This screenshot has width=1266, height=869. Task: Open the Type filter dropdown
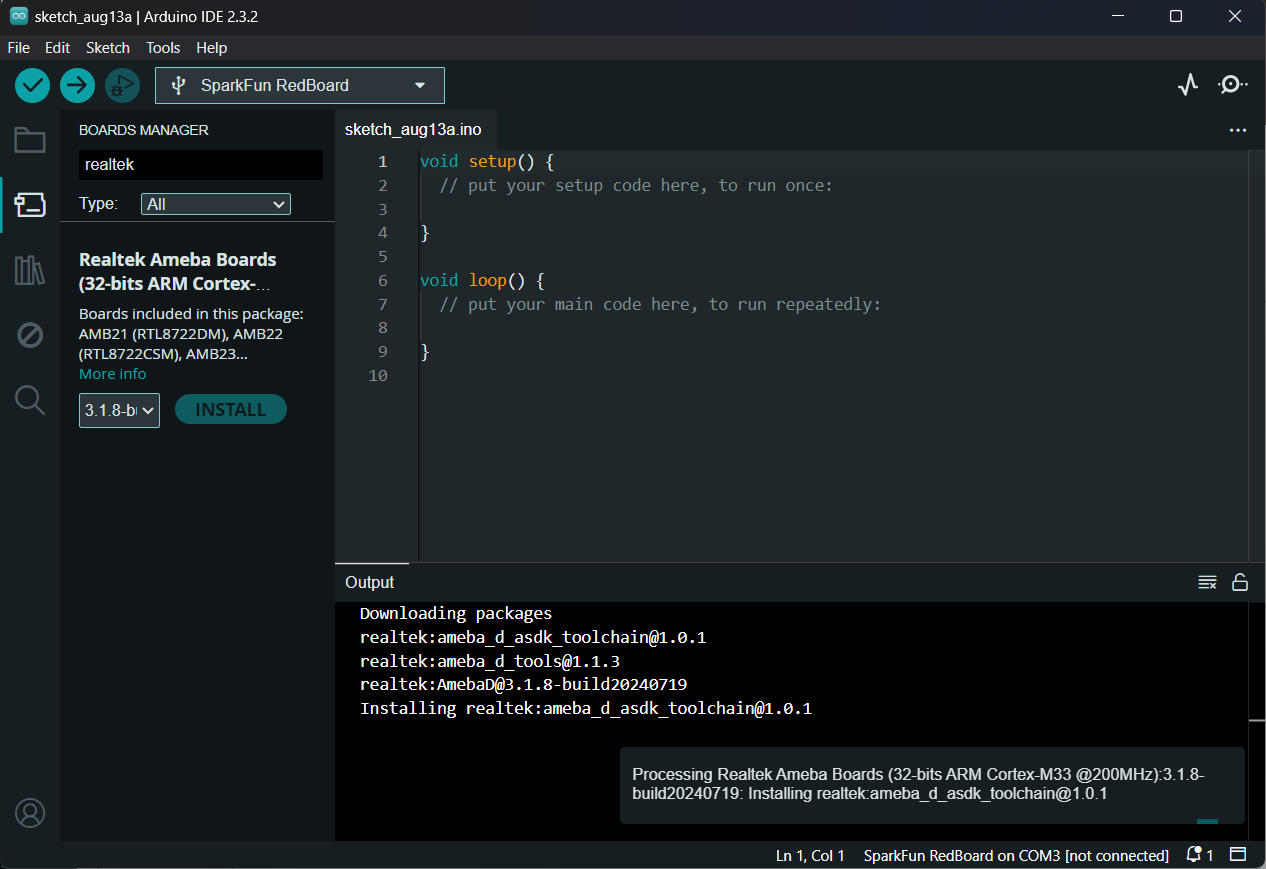pos(216,204)
